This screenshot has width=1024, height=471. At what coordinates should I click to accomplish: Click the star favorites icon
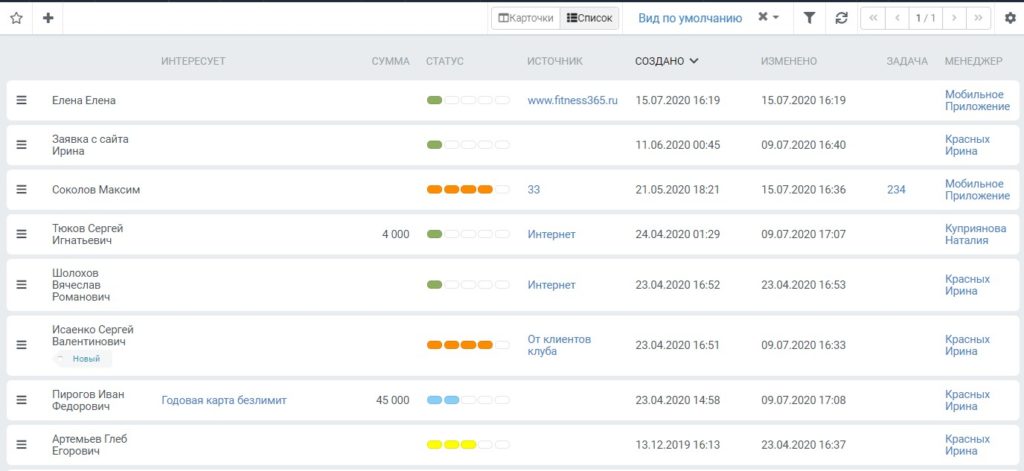[x=16, y=18]
